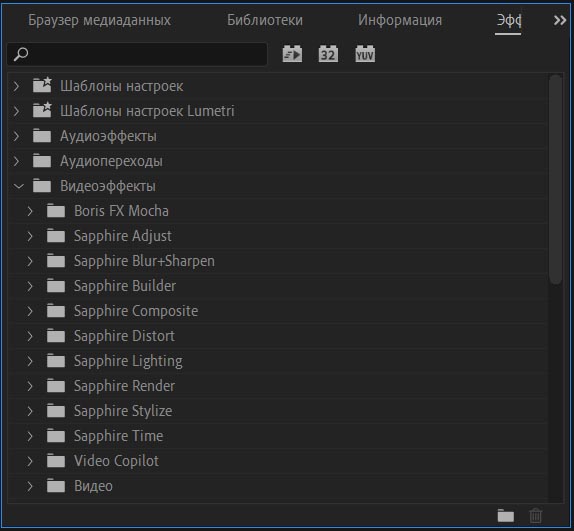Toggle the Accelerated Effects filter icon
574x531 pixels.
(292, 54)
